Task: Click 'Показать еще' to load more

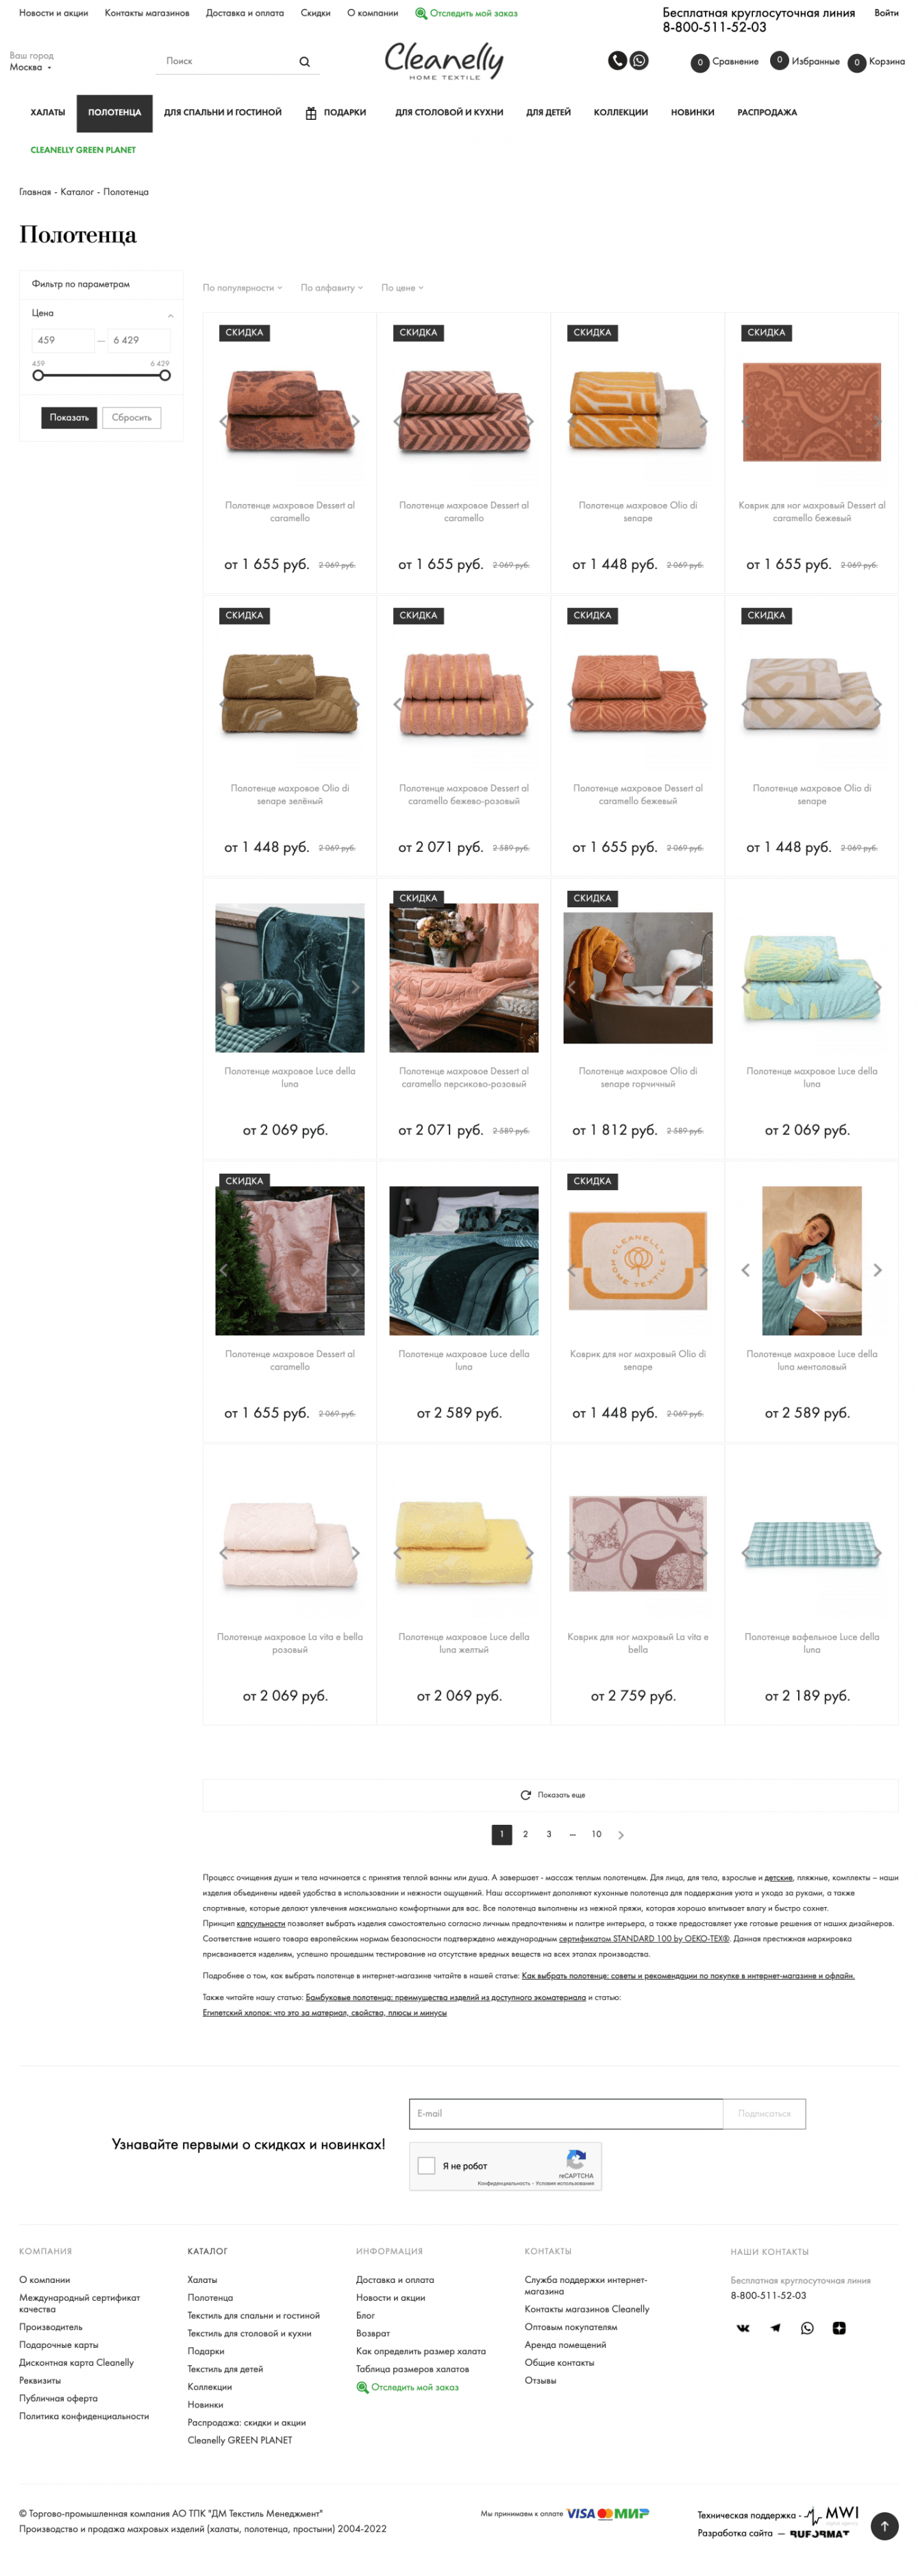Action: point(552,1795)
